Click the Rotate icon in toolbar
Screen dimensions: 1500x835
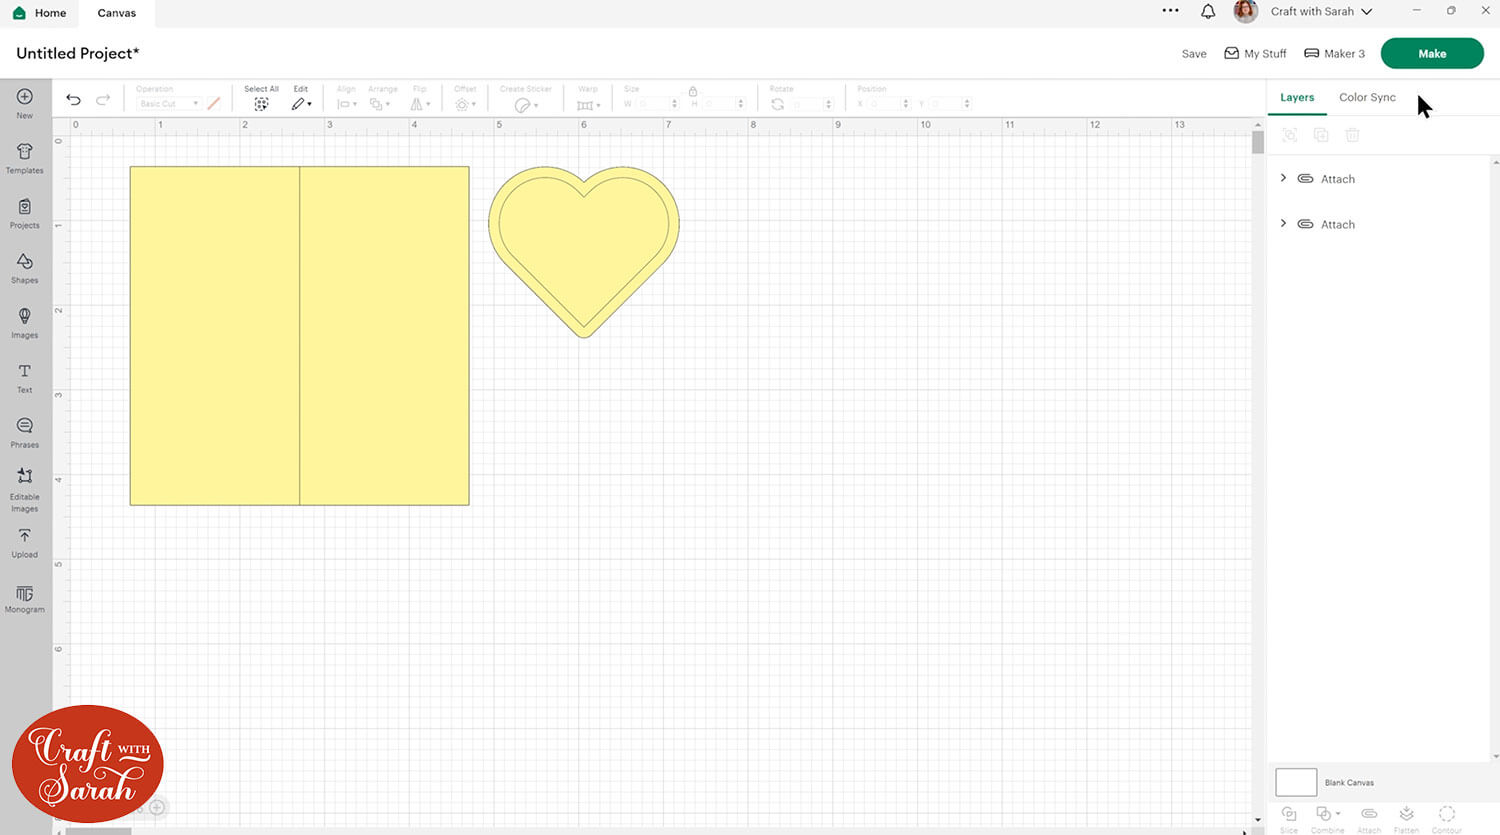click(x=777, y=104)
